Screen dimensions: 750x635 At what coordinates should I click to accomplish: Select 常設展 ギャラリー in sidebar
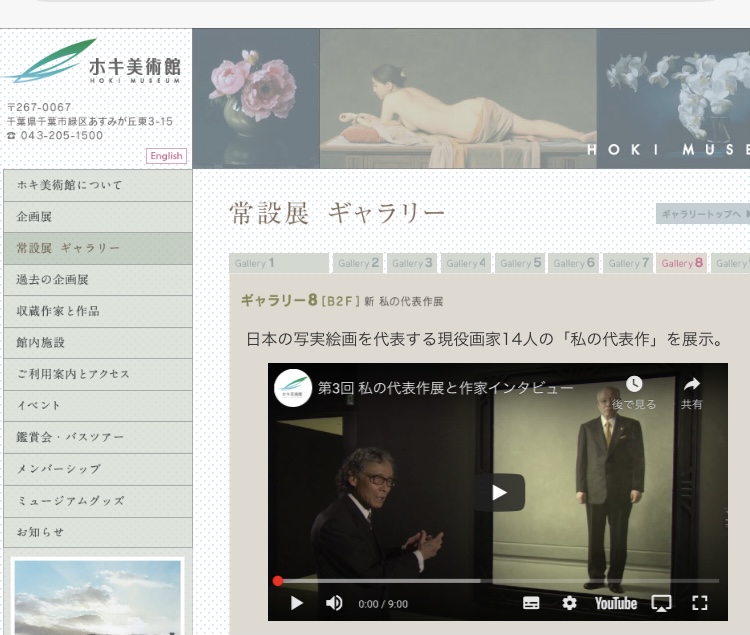click(98, 248)
